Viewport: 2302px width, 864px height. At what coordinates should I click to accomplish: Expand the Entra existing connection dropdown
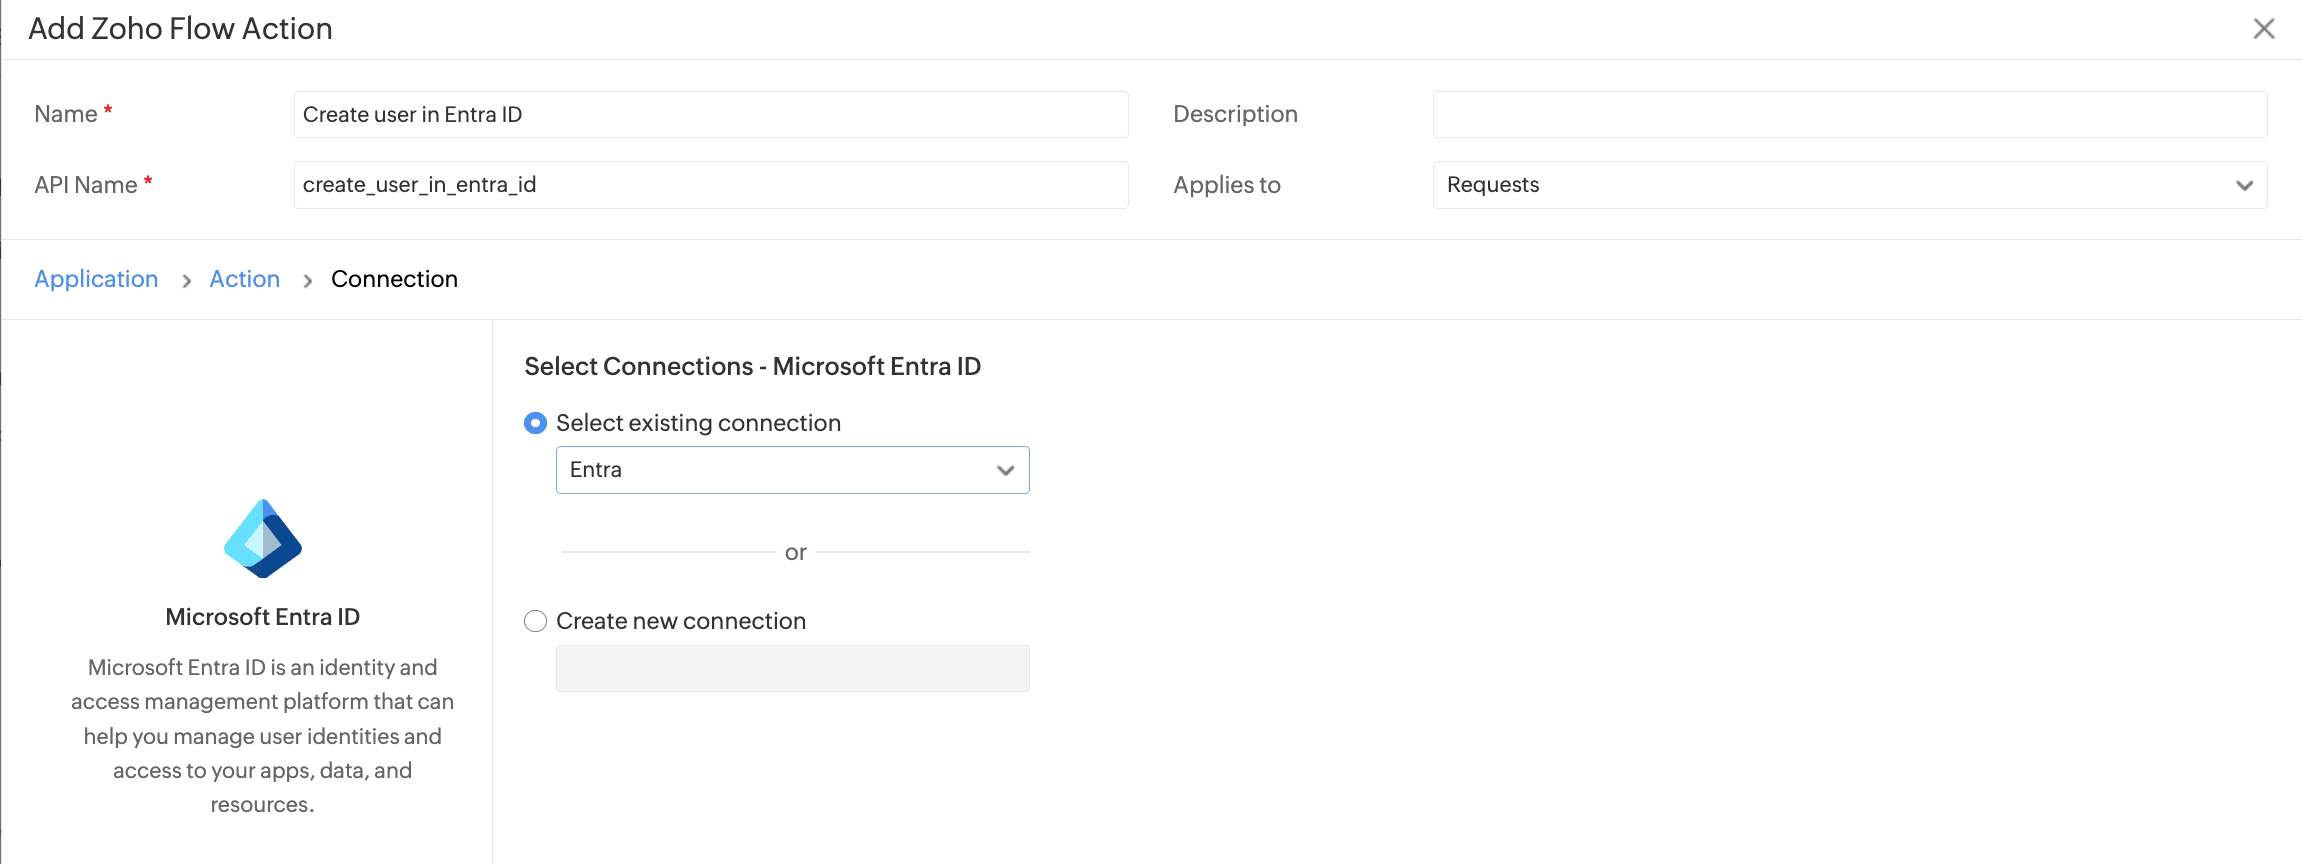791,470
